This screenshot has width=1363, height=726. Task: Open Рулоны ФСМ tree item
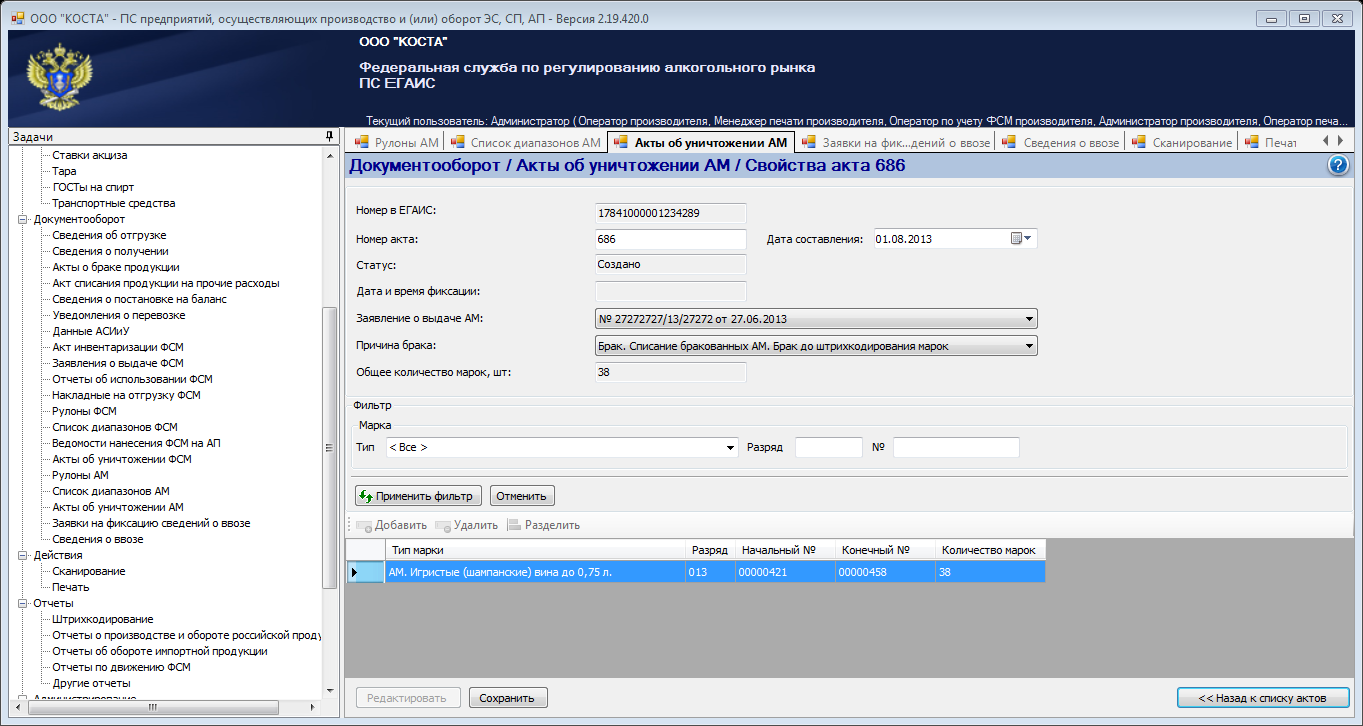85,411
